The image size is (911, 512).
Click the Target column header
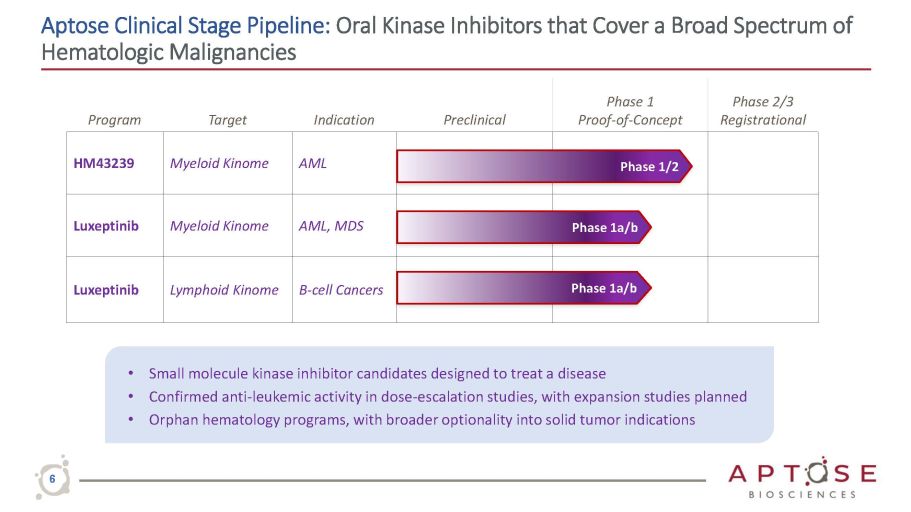(227, 120)
